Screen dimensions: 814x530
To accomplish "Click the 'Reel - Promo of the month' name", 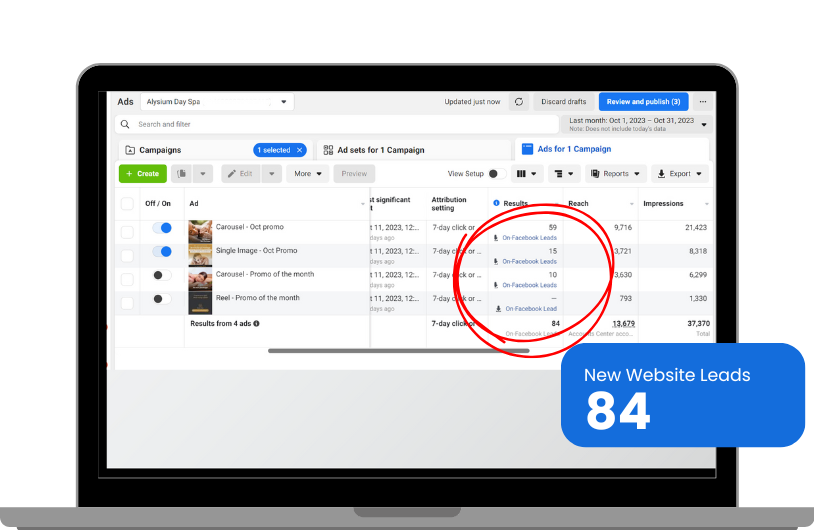I will tap(257, 298).
